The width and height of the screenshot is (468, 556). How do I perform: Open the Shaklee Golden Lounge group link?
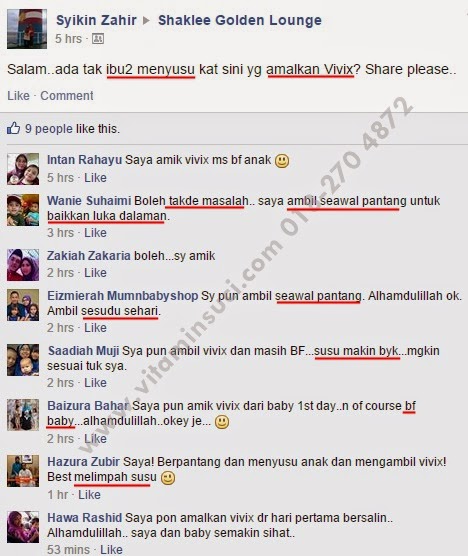[240, 20]
